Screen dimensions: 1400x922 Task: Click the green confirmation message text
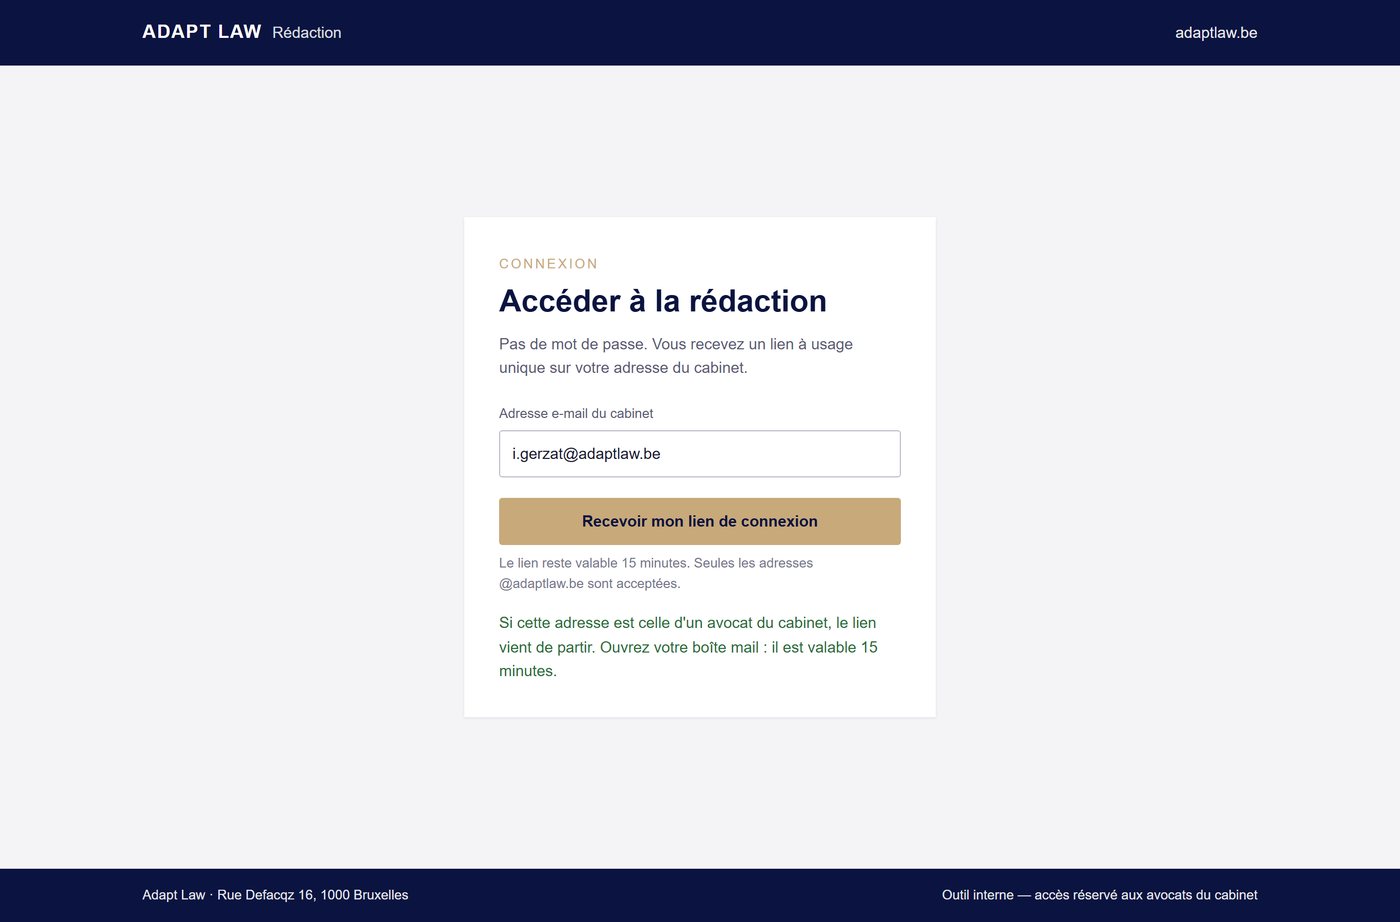(x=688, y=647)
